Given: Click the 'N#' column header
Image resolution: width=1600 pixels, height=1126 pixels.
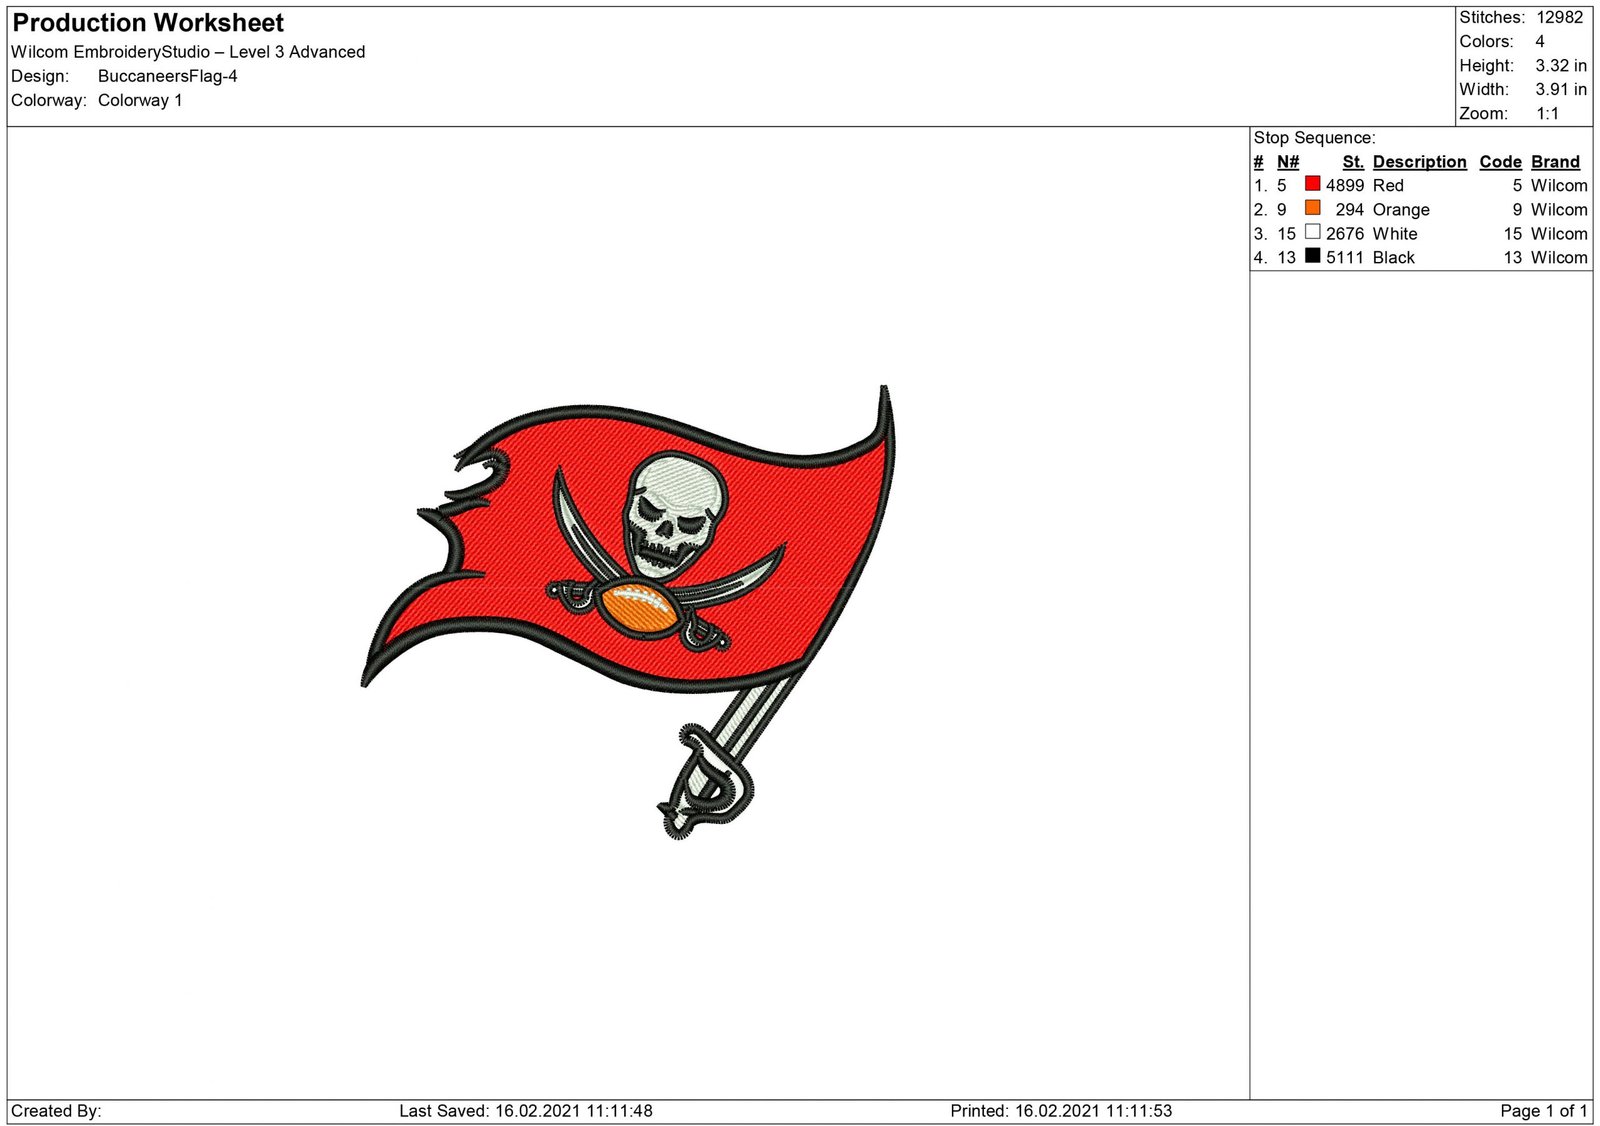Looking at the screenshot, I should [x=1288, y=162].
